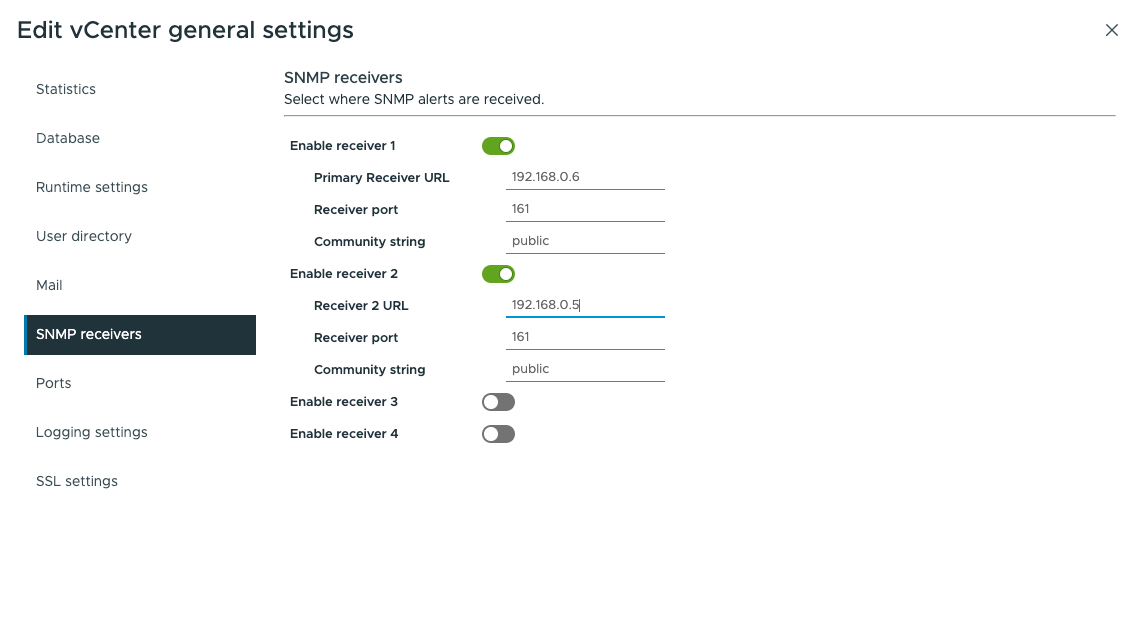Turn off the receiver 2 toggle
The image size is (1135, 644).
coord(498,274)
